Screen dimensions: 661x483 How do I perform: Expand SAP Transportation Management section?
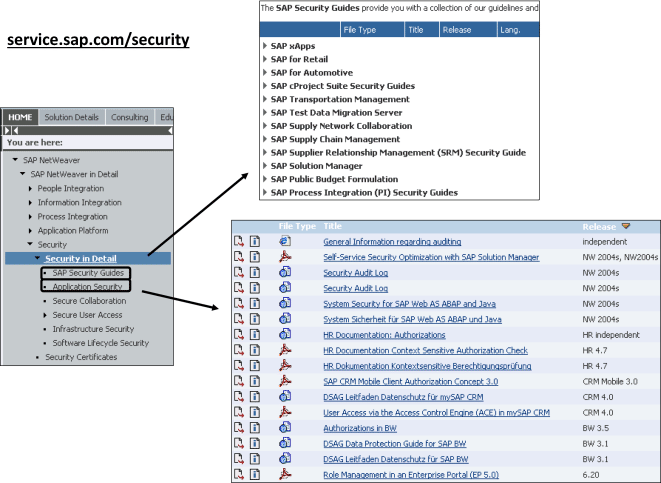(265, 99)
